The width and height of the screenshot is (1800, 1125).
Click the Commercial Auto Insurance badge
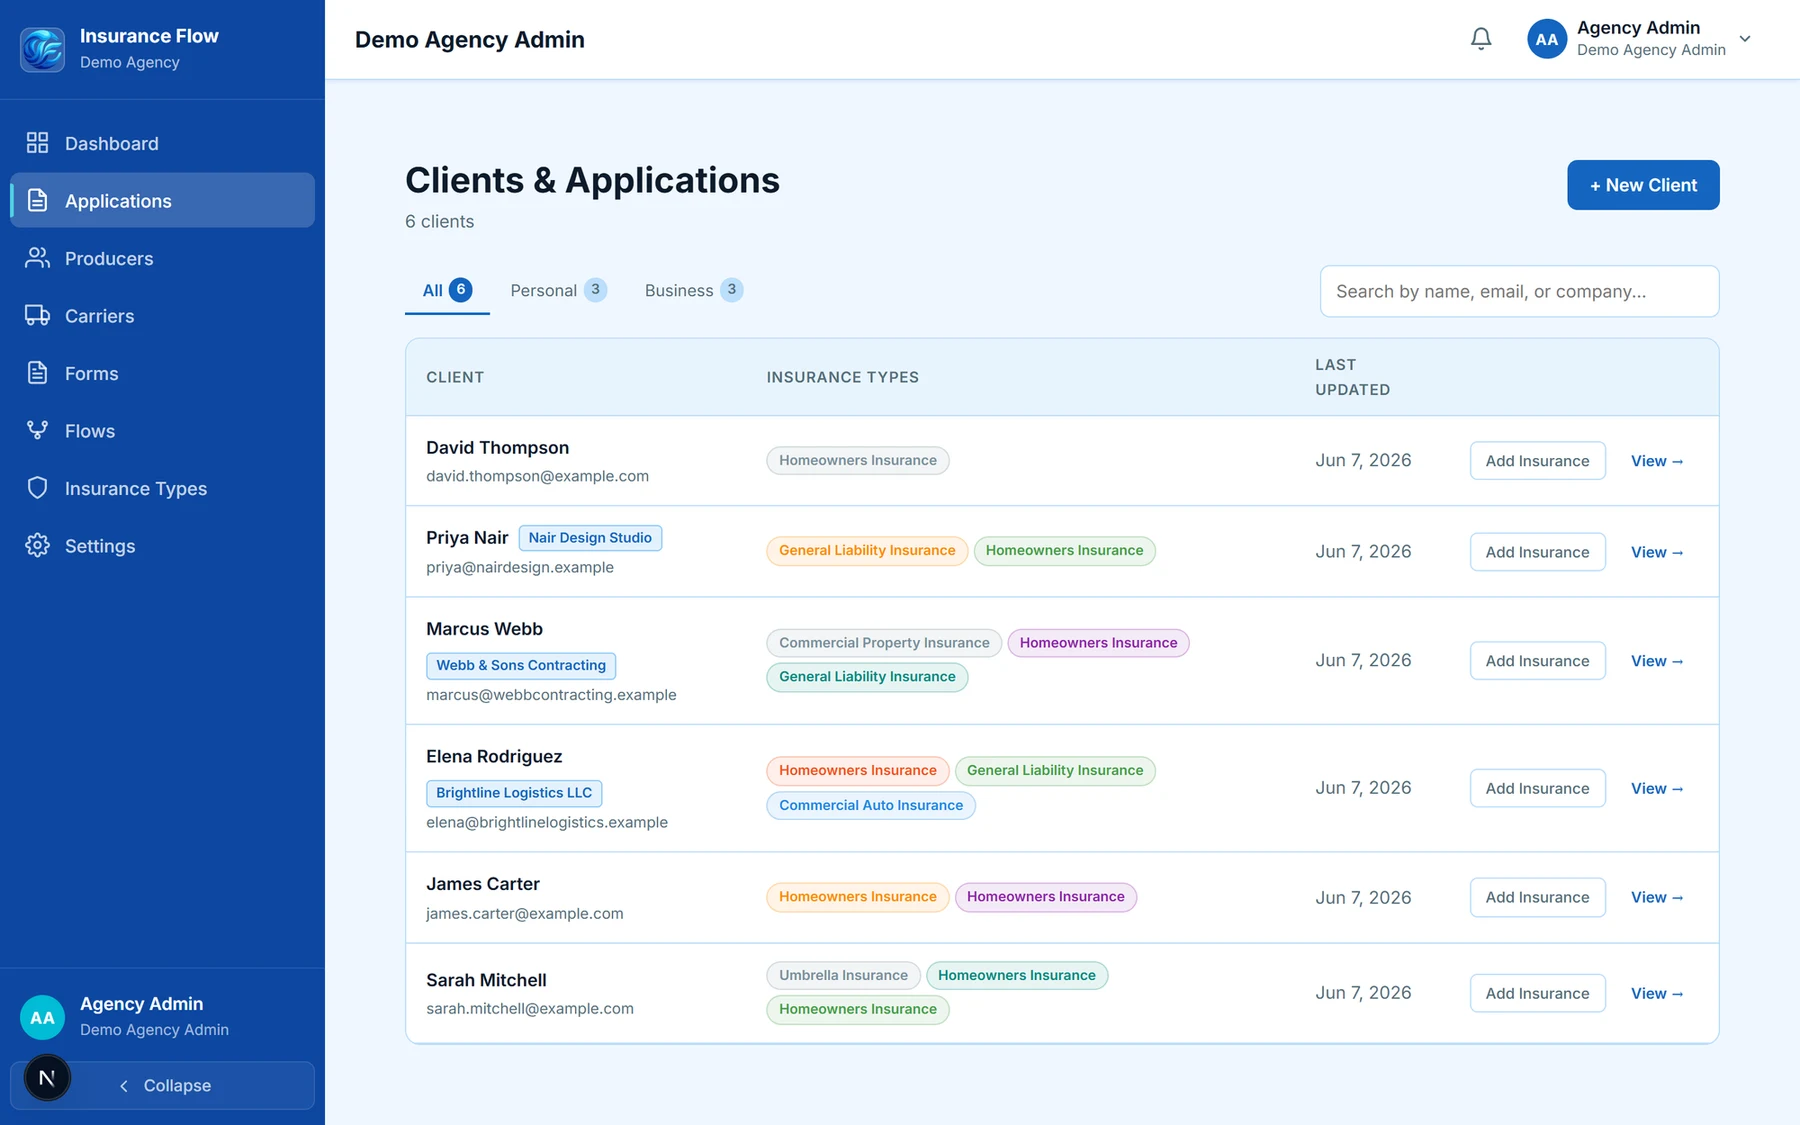tap(871, 805)
